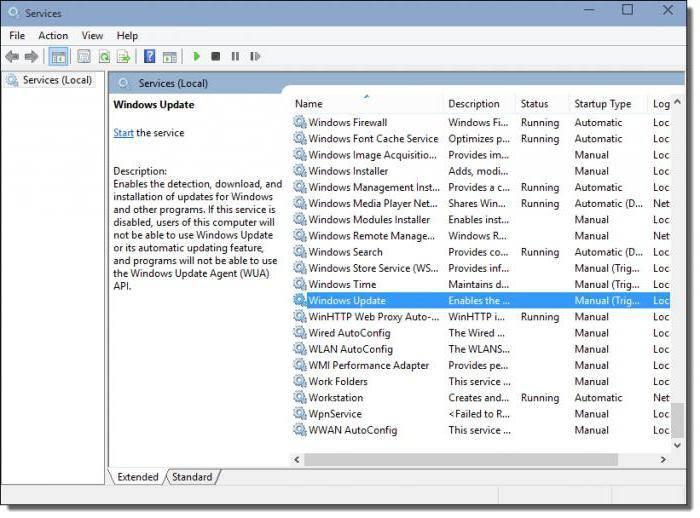Image resolution: width=700 pixels, height=518 pixels.
Task: Click the Restart Service icon
Action: (255, 56)
